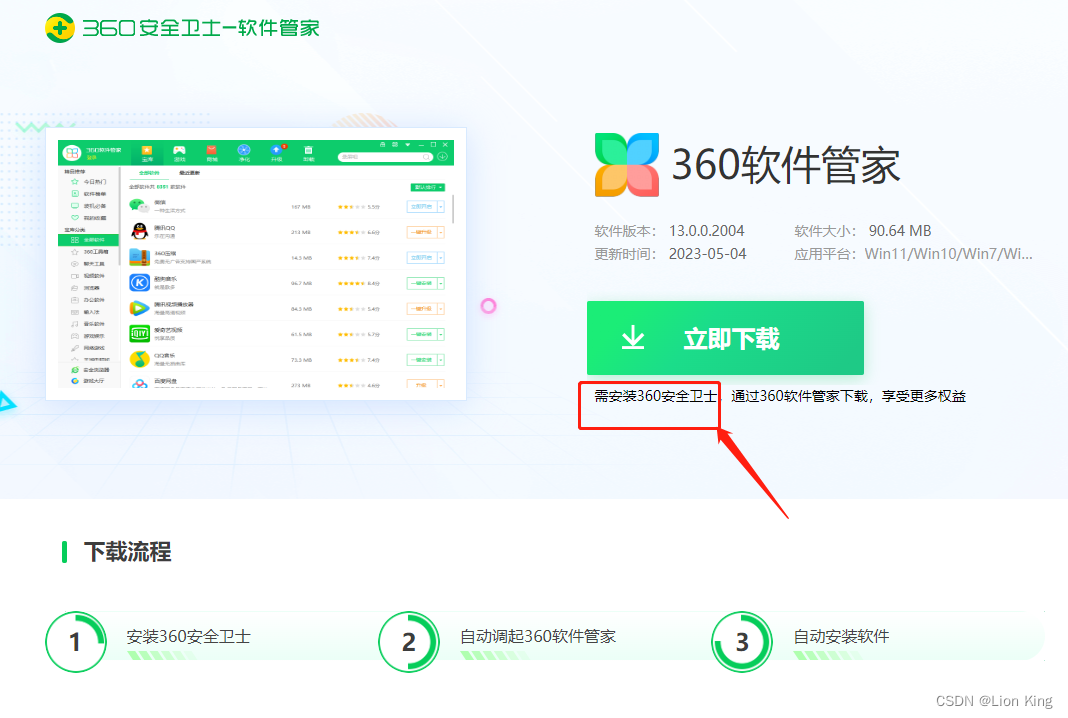
Task: Click the 通过360软件管家下载，享受更多权益 text
Action: 849,396
